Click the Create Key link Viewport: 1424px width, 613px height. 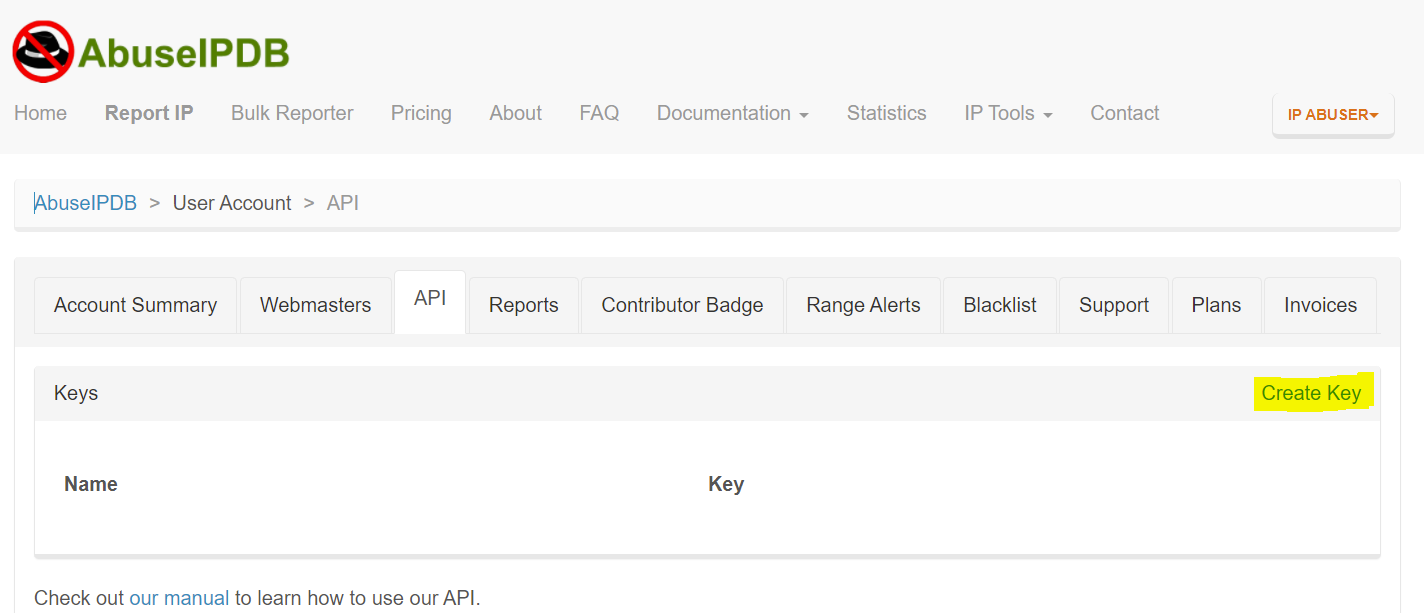pos(1311,393)
